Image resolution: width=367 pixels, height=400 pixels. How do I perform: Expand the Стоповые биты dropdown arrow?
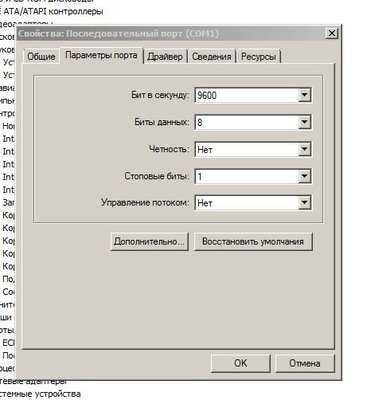304,176
